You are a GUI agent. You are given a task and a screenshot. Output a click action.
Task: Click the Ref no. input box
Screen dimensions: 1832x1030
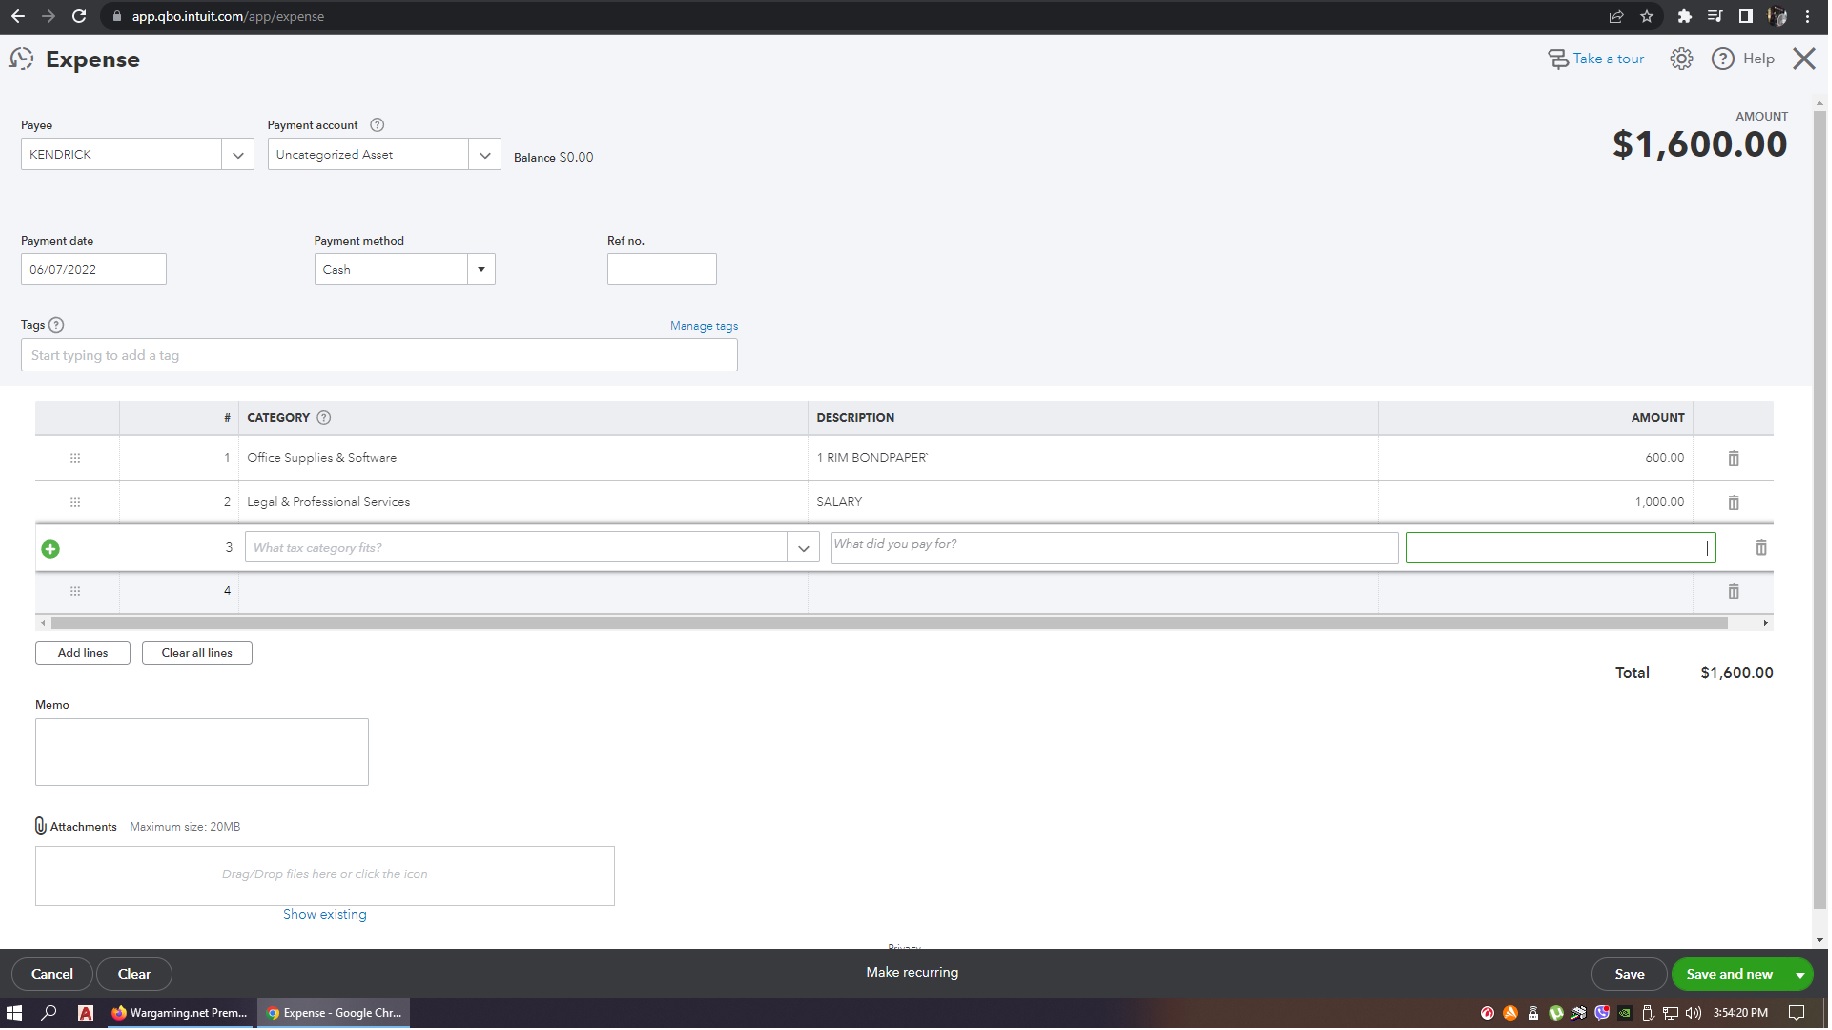pos(663,271)
